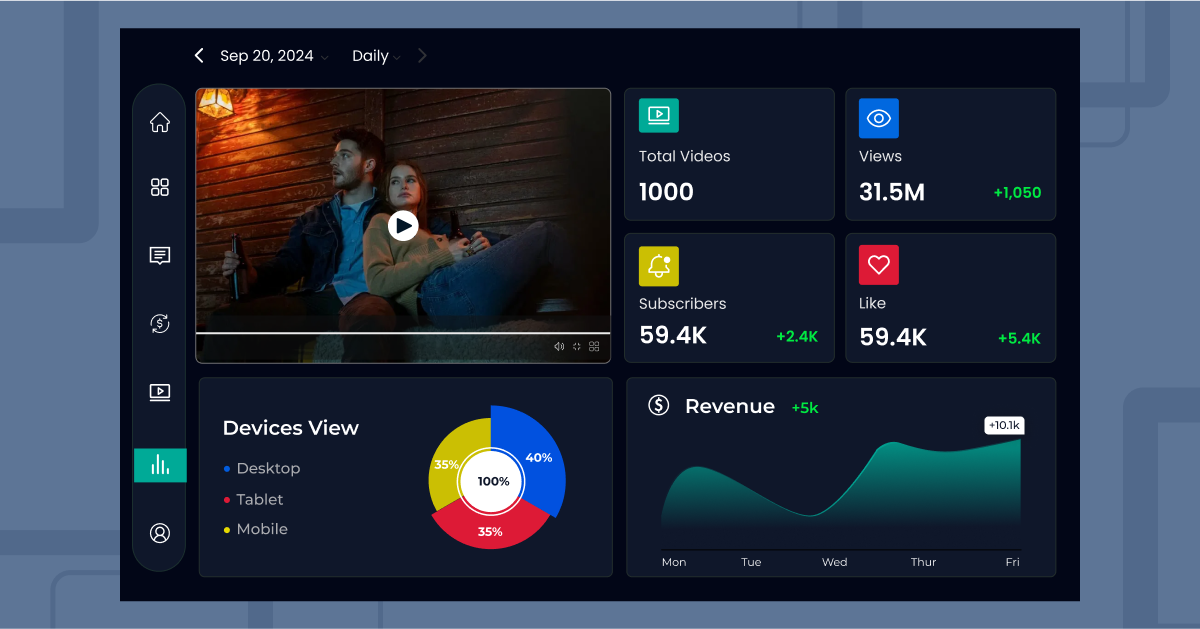
Task: Click the +5.4K gain on the Like card
Action: 1019,339
